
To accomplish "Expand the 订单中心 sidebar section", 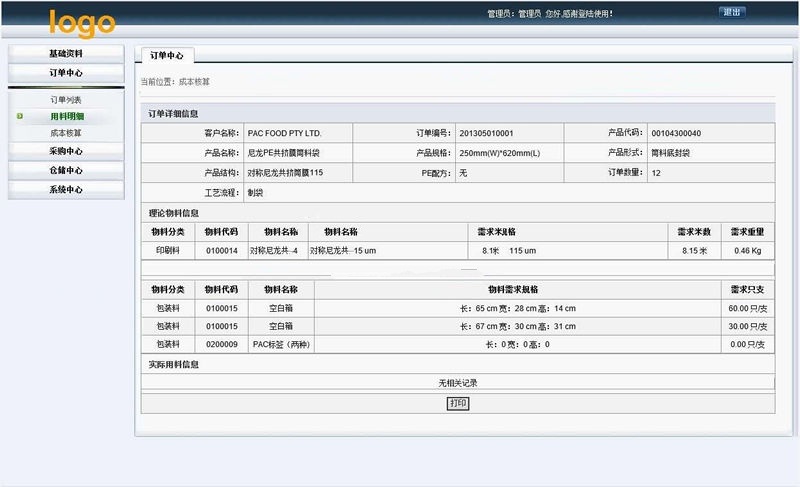I will [66, 73].
